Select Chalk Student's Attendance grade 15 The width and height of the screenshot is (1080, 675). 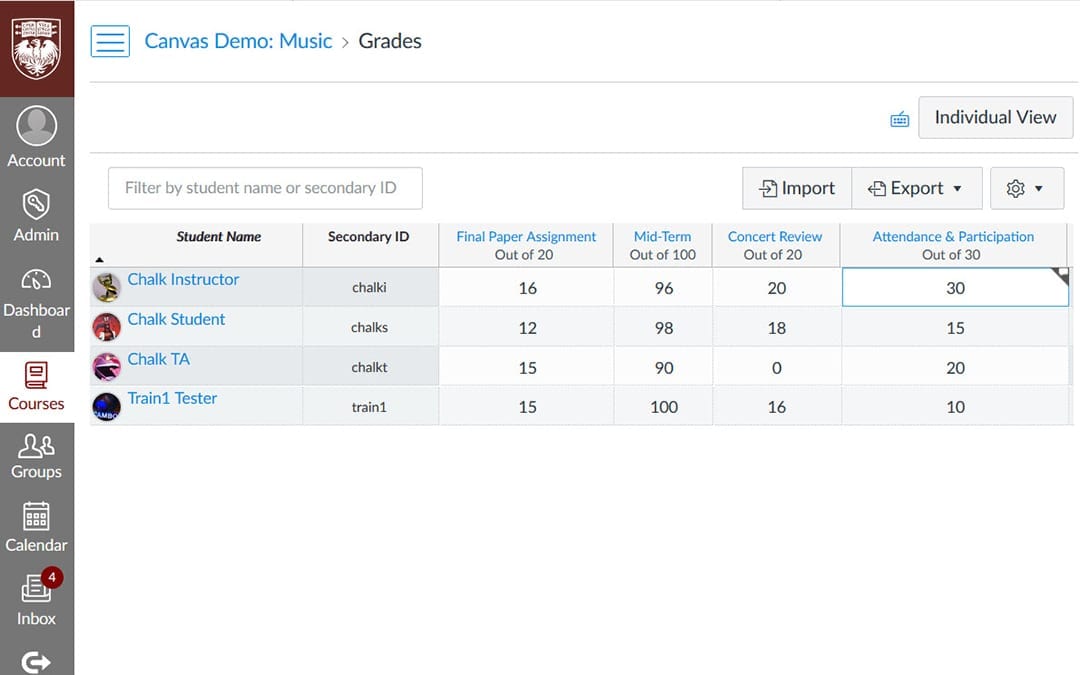coord(955,327)
